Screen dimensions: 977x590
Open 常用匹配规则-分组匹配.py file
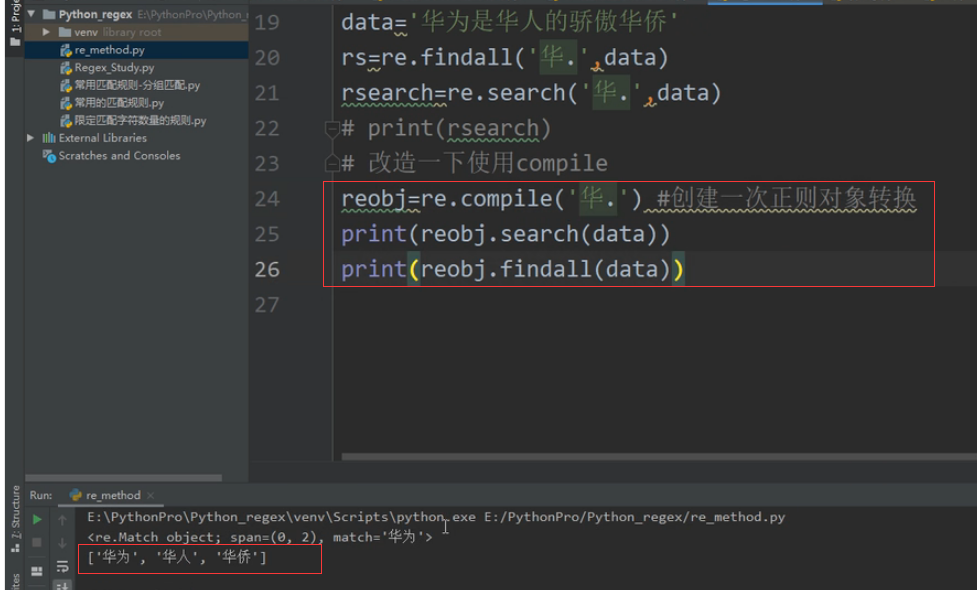tap(136, 85)
